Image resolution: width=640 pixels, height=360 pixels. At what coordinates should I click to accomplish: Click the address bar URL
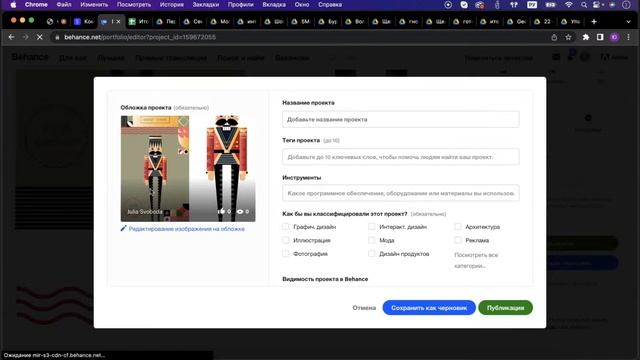(140, 37)
